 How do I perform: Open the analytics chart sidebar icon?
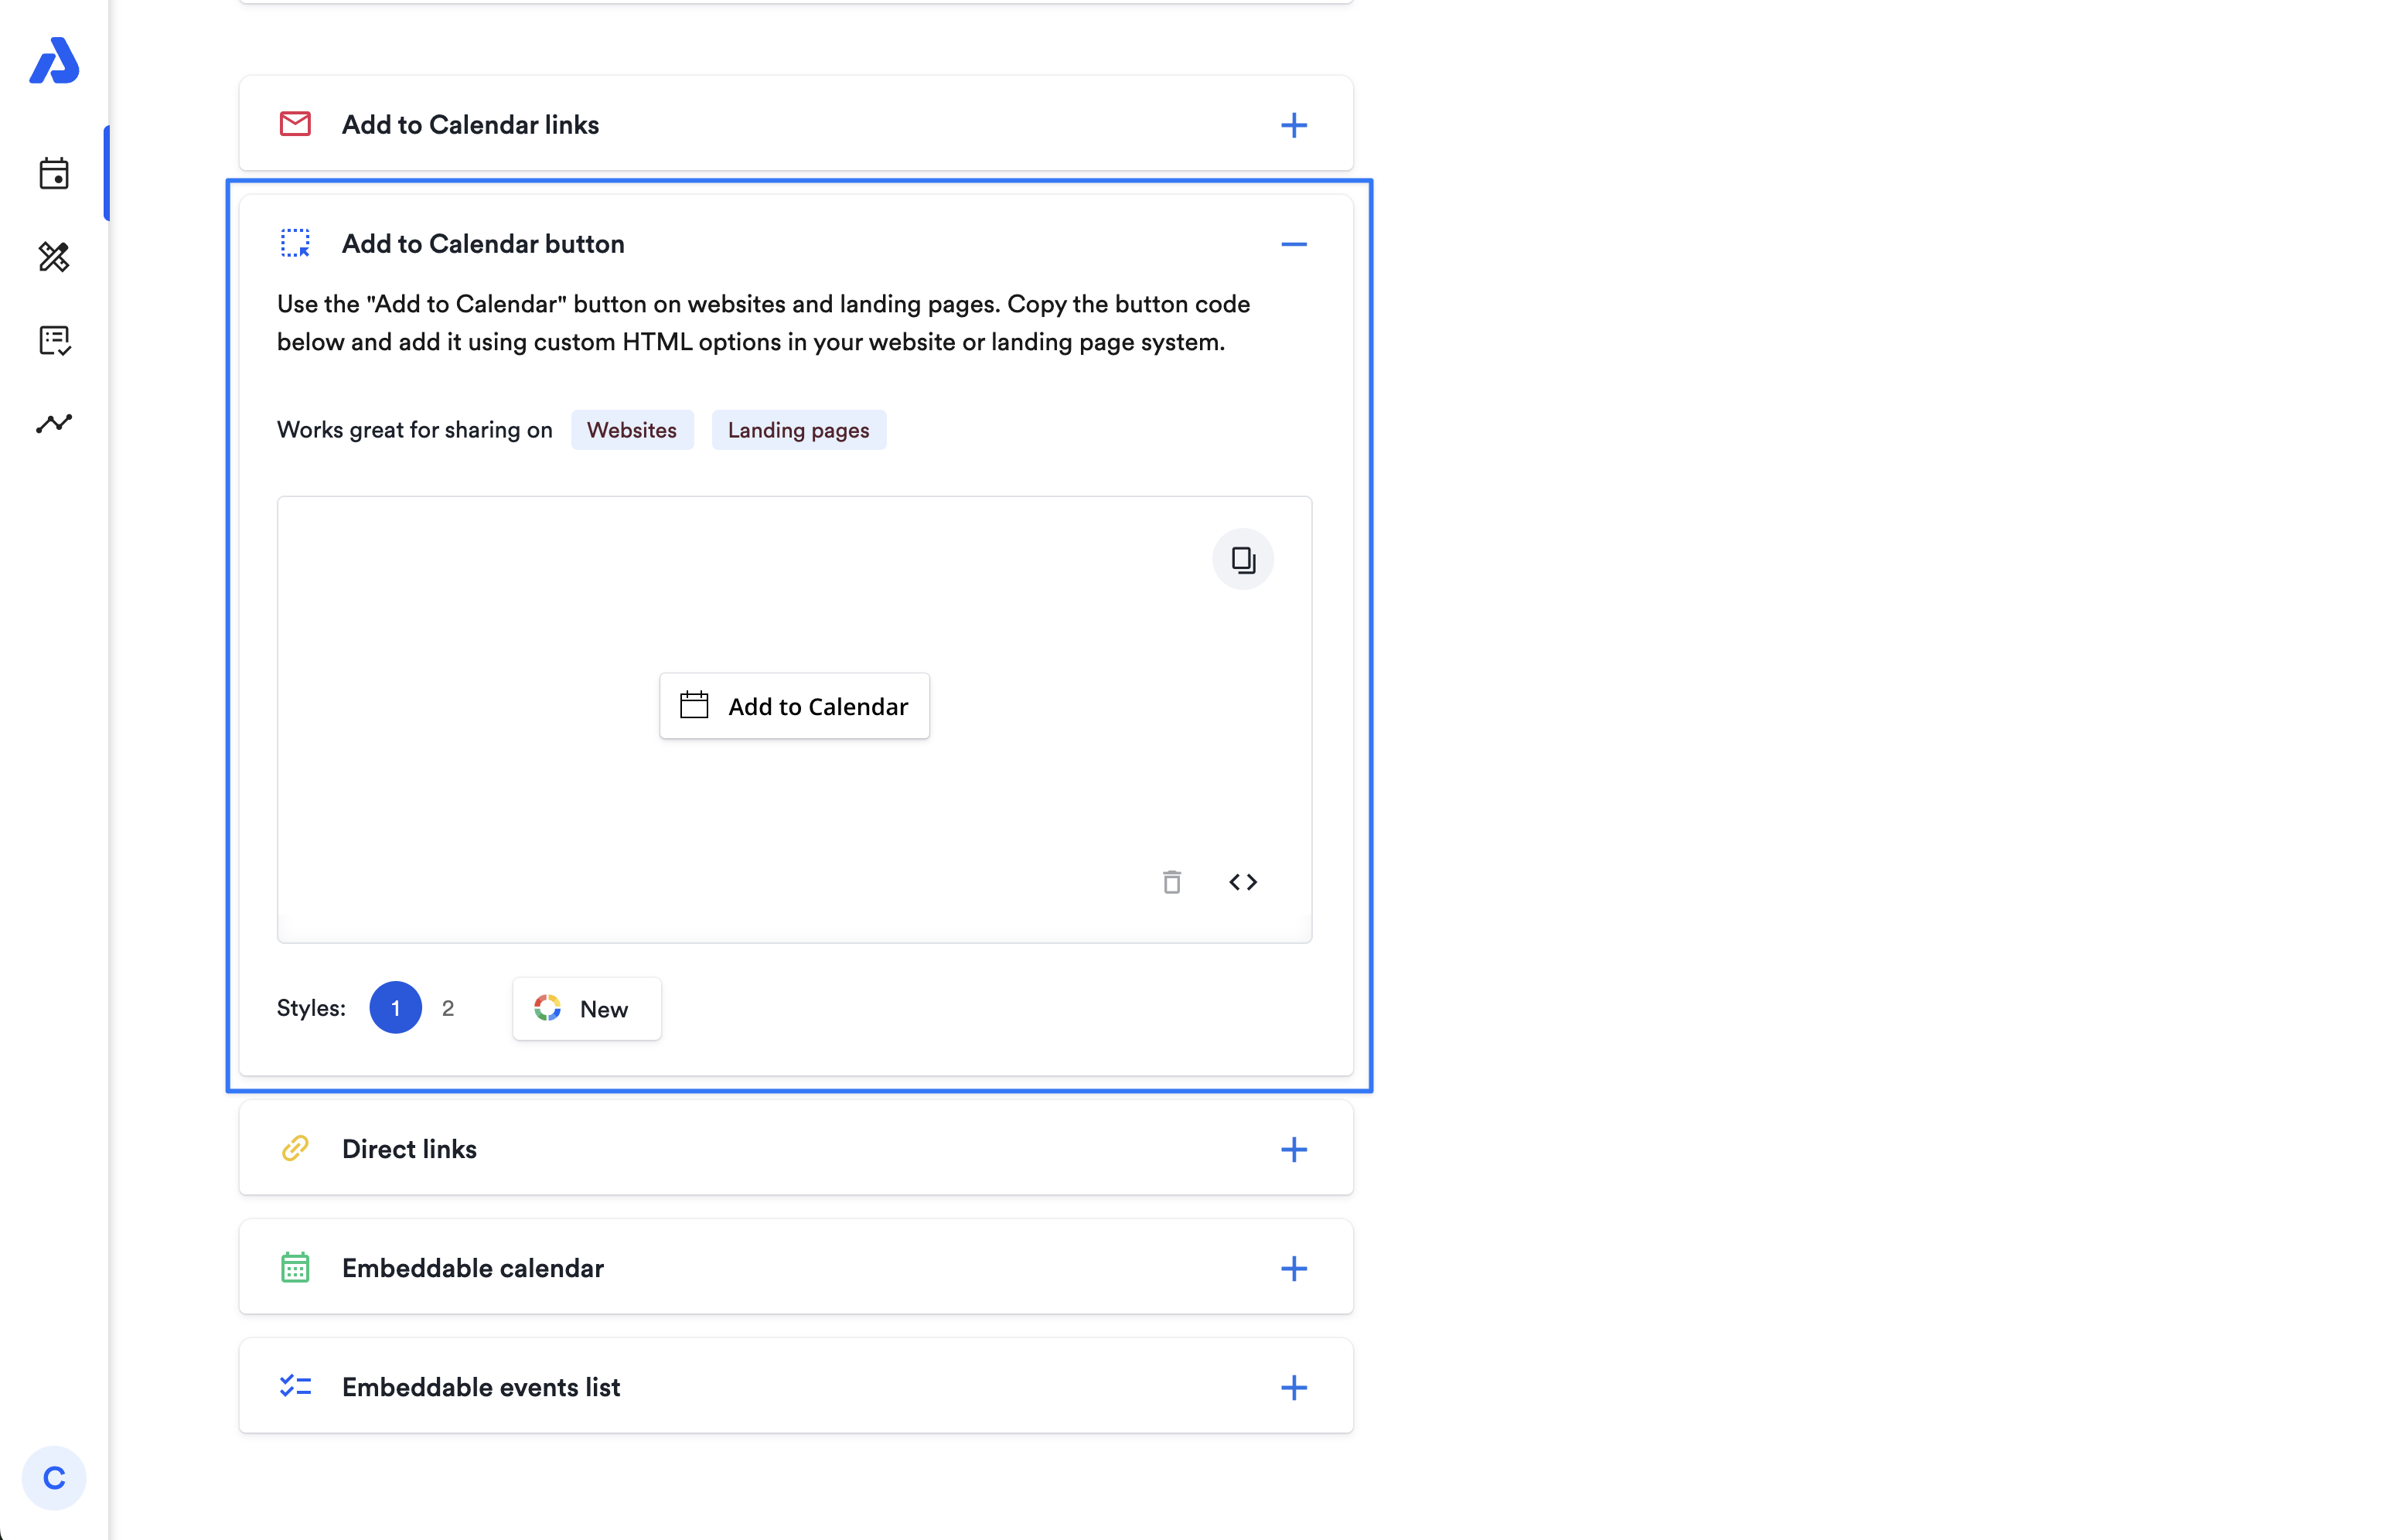(x=54, y=424)
